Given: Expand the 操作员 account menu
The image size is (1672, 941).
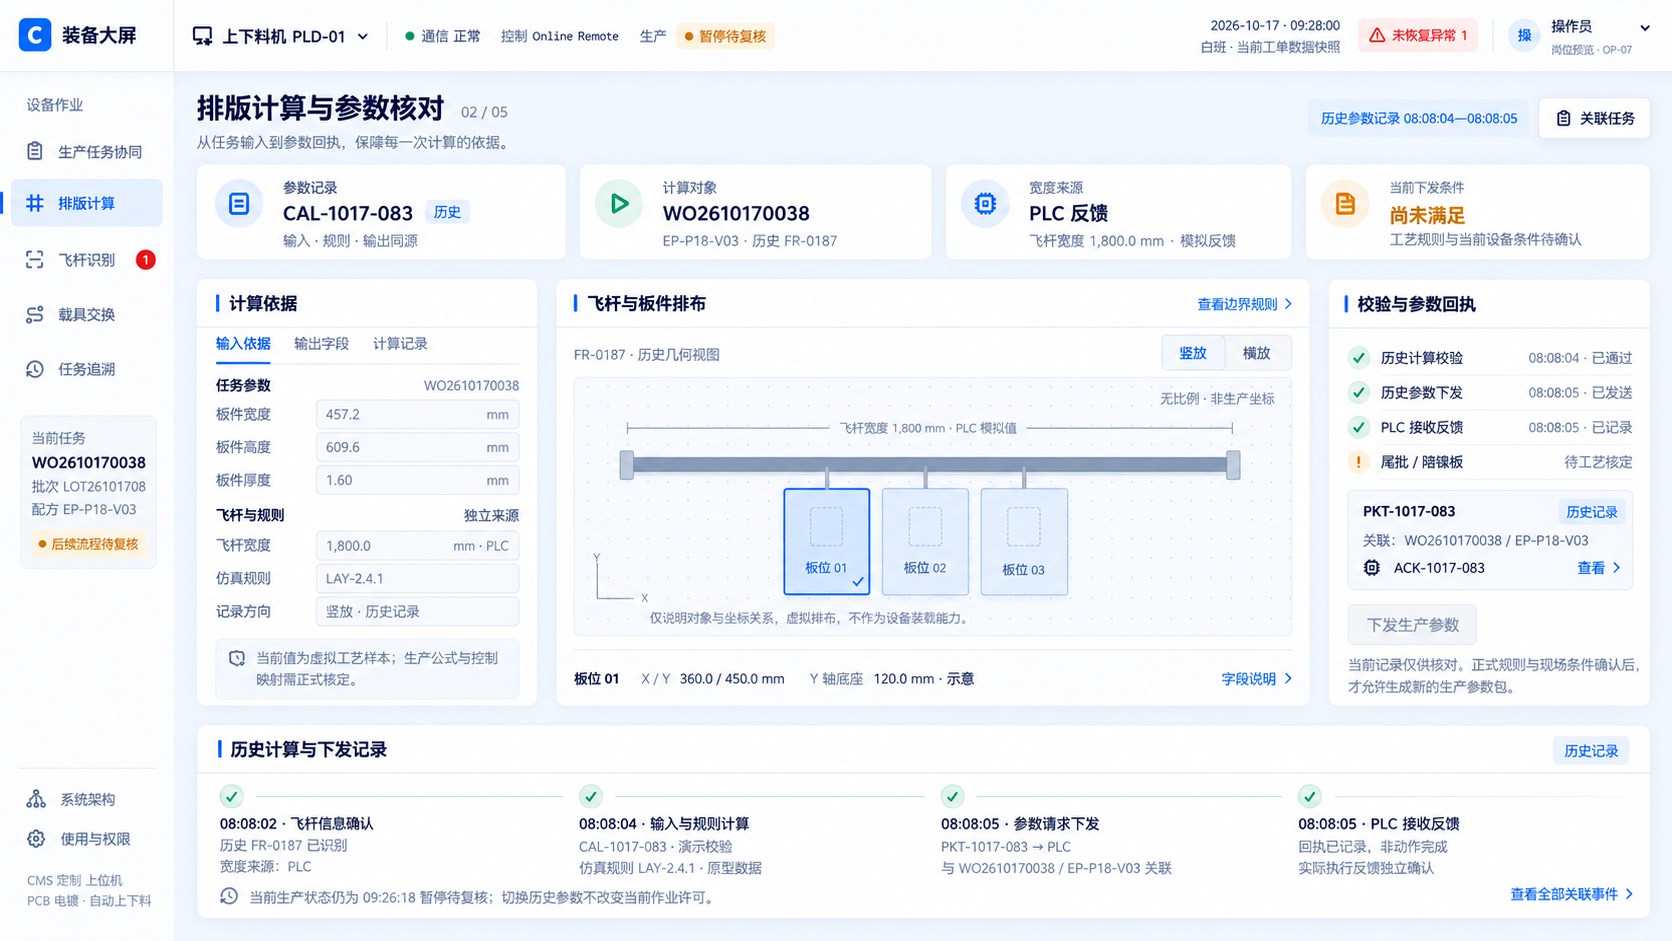Looking at the screenshot, I should 1644,27.
